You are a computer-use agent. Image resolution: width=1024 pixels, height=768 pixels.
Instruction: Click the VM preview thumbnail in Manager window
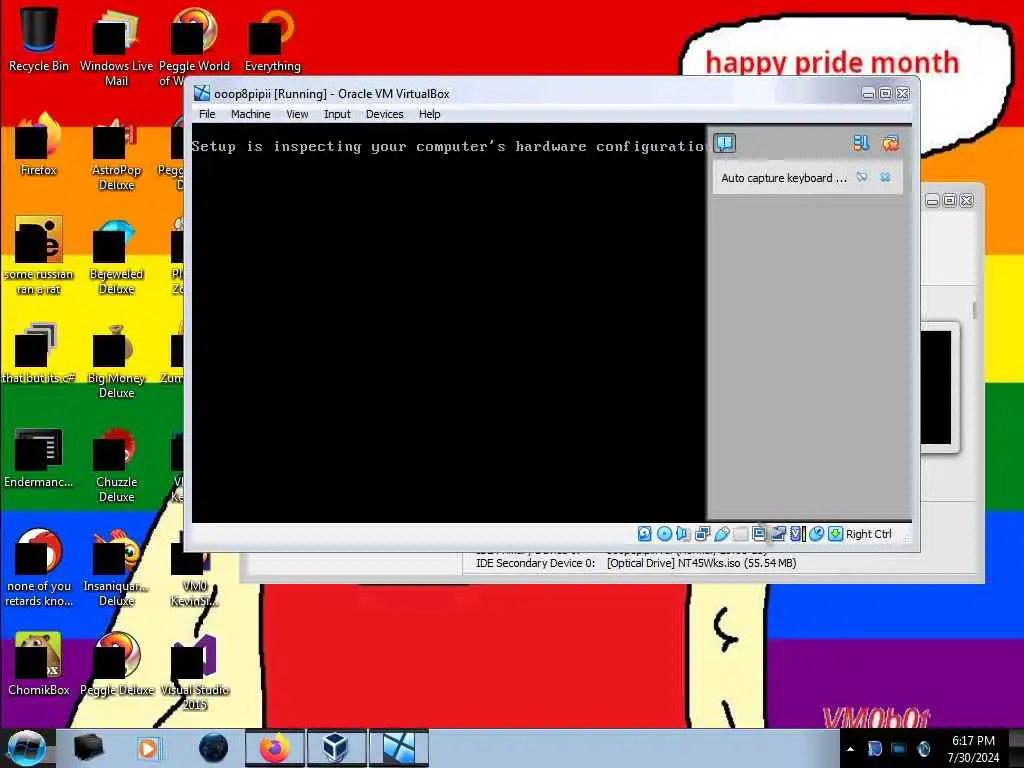pyautogui.click(x=936, y=387)
